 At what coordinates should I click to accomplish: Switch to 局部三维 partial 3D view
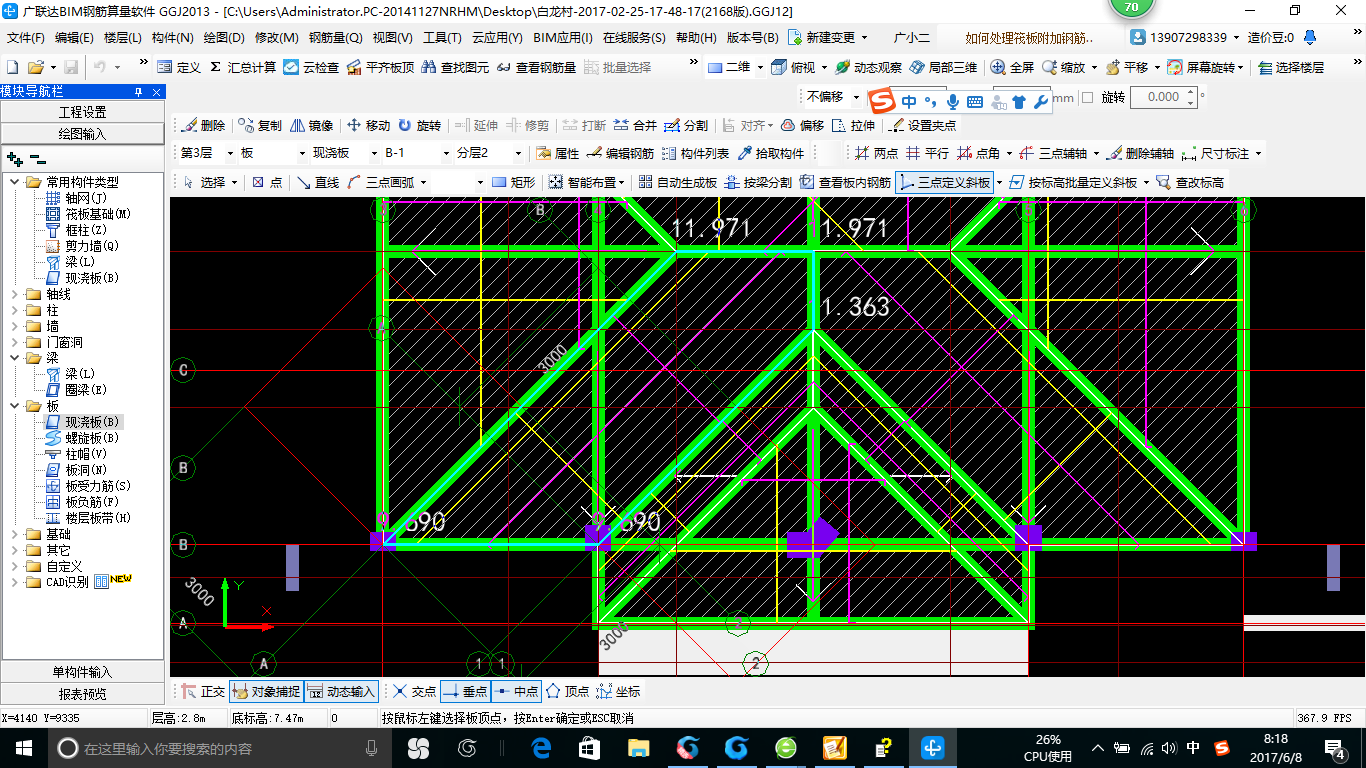pyautogui.click(x=943, y=67)
